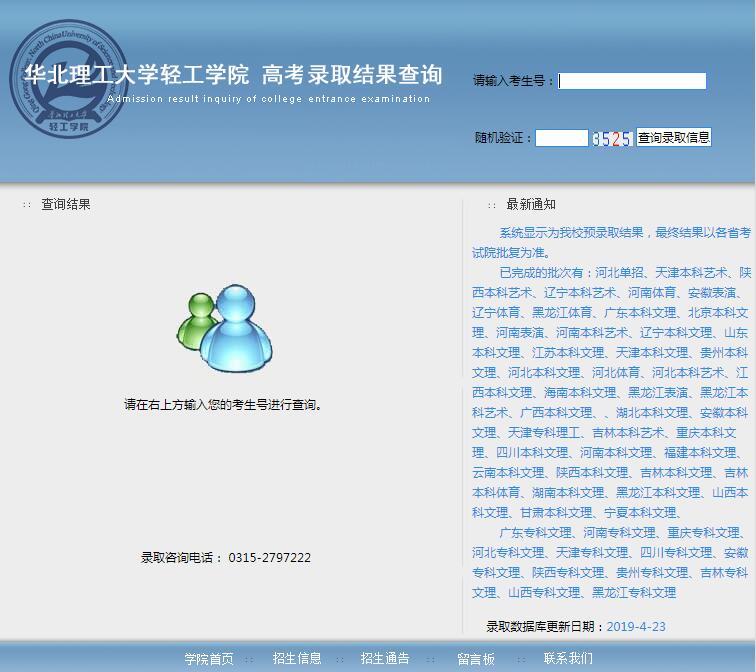
Task: Click the college circular logo emblem
Action: coord(68,79)
